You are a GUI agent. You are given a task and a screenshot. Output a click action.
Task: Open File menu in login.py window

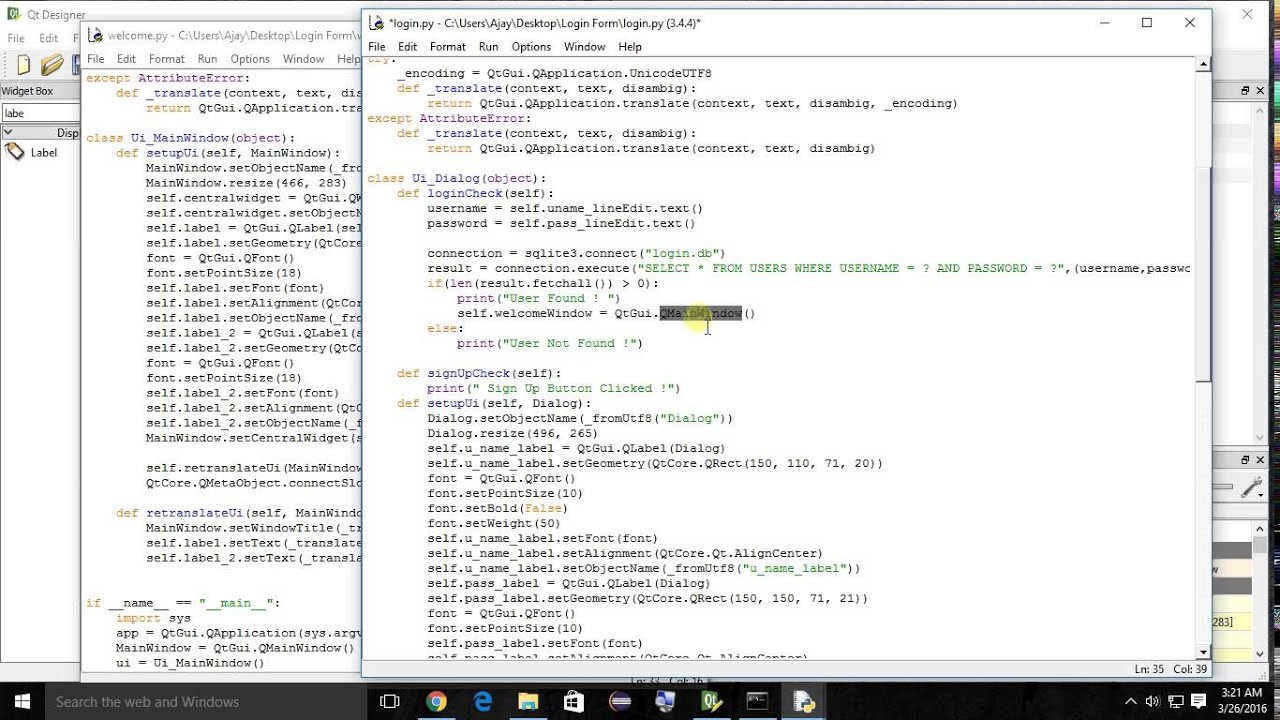[x=376, y=47]
